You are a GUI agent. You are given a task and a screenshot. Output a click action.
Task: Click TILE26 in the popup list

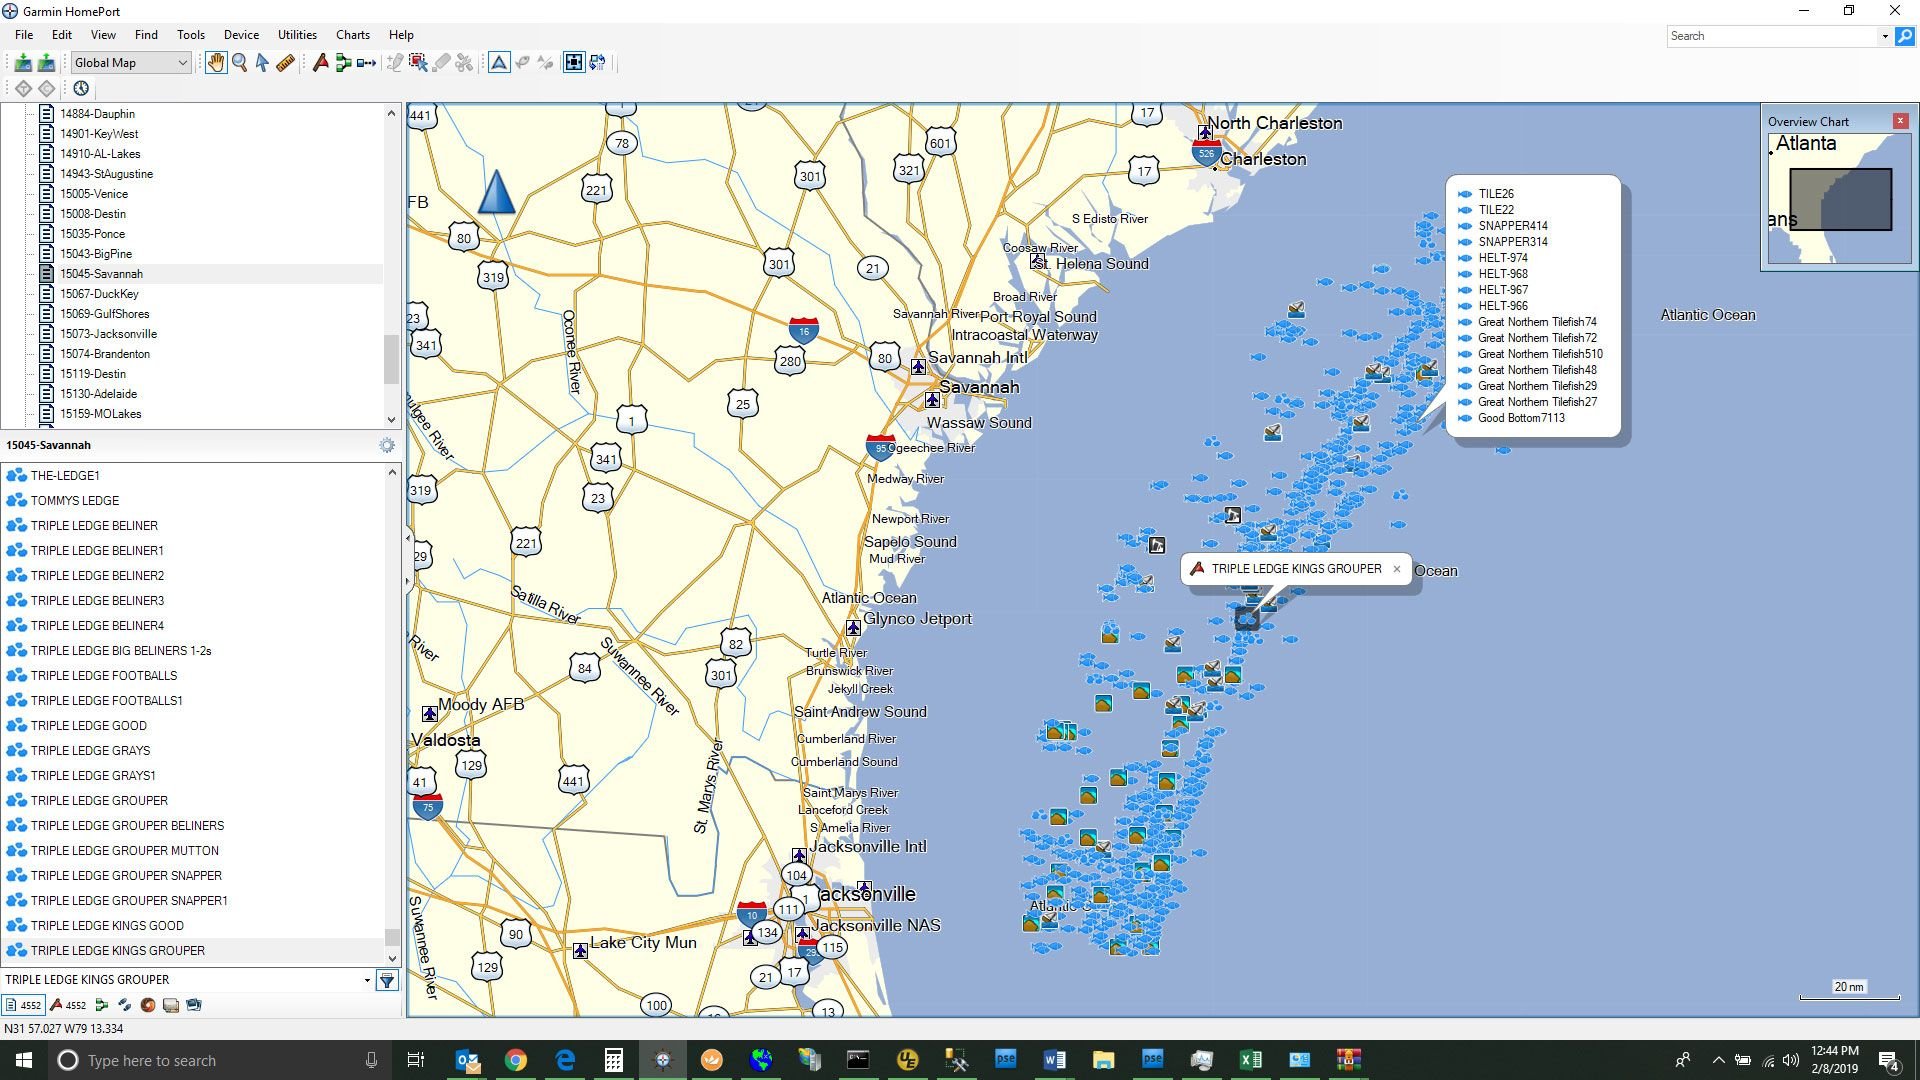tap(1496, 194)
